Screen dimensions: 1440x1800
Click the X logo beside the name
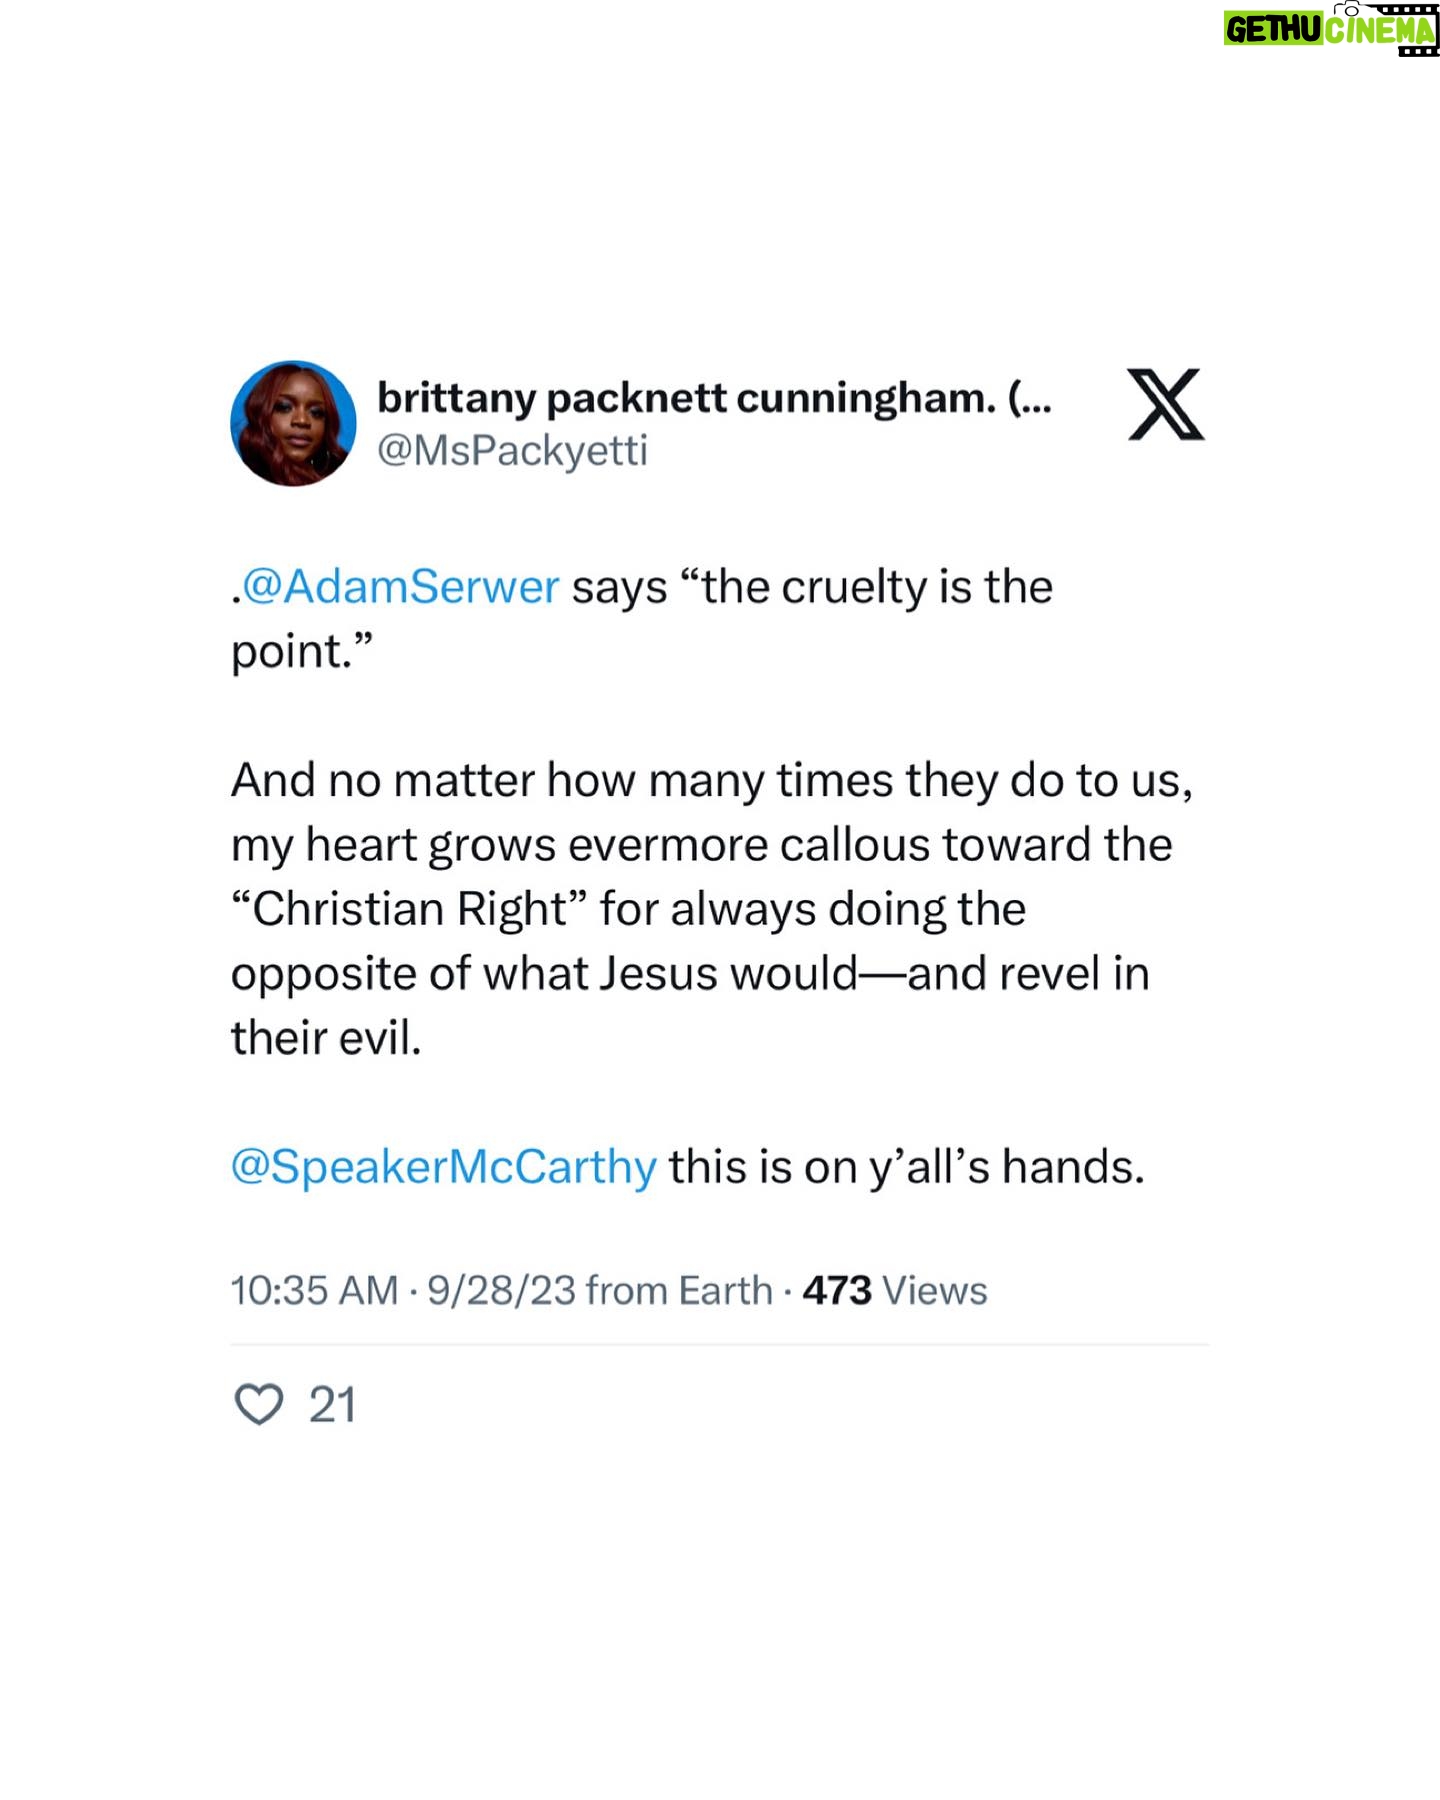pos(1166,404)
